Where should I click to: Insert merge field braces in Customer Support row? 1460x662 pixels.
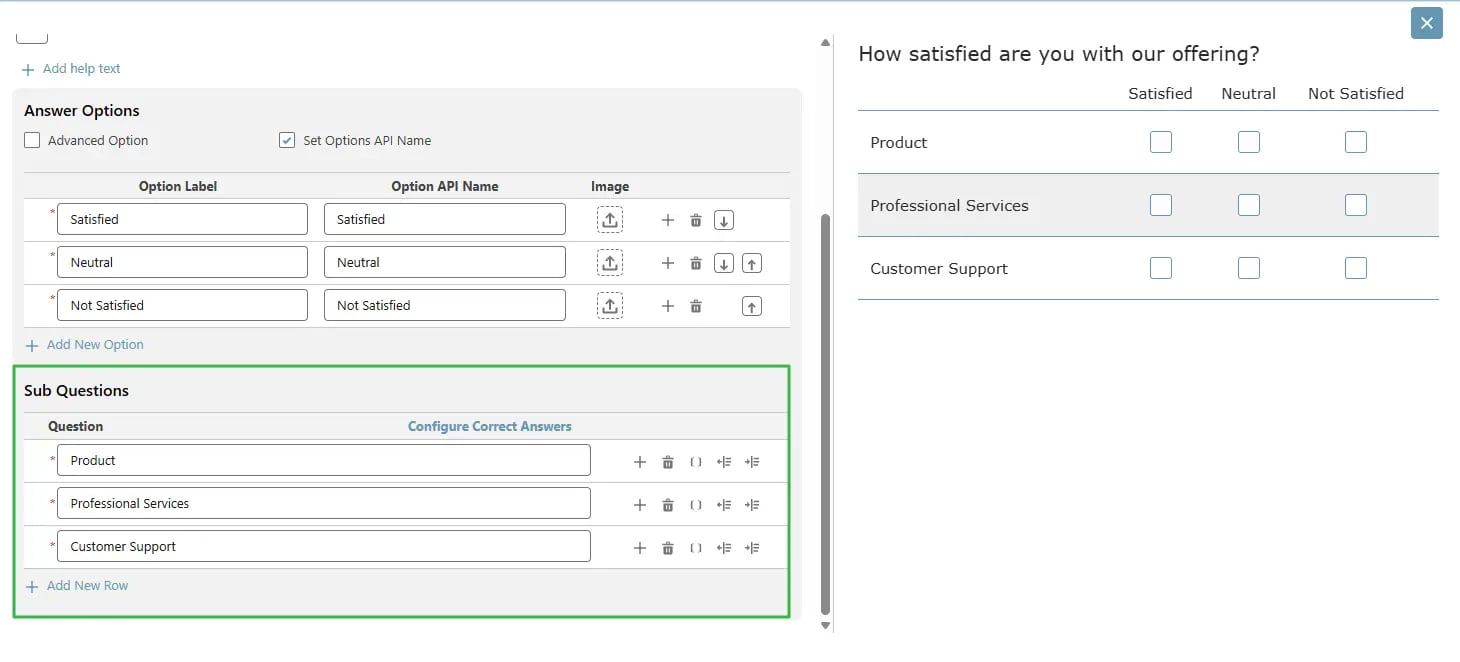coord(696,548)
